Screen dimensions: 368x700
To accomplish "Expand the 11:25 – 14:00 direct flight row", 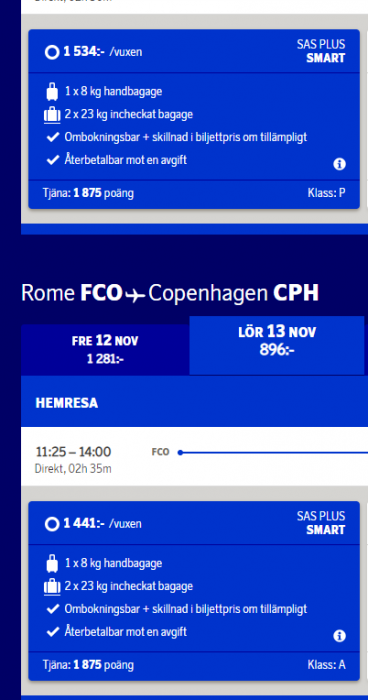I will tap(194, 457).
